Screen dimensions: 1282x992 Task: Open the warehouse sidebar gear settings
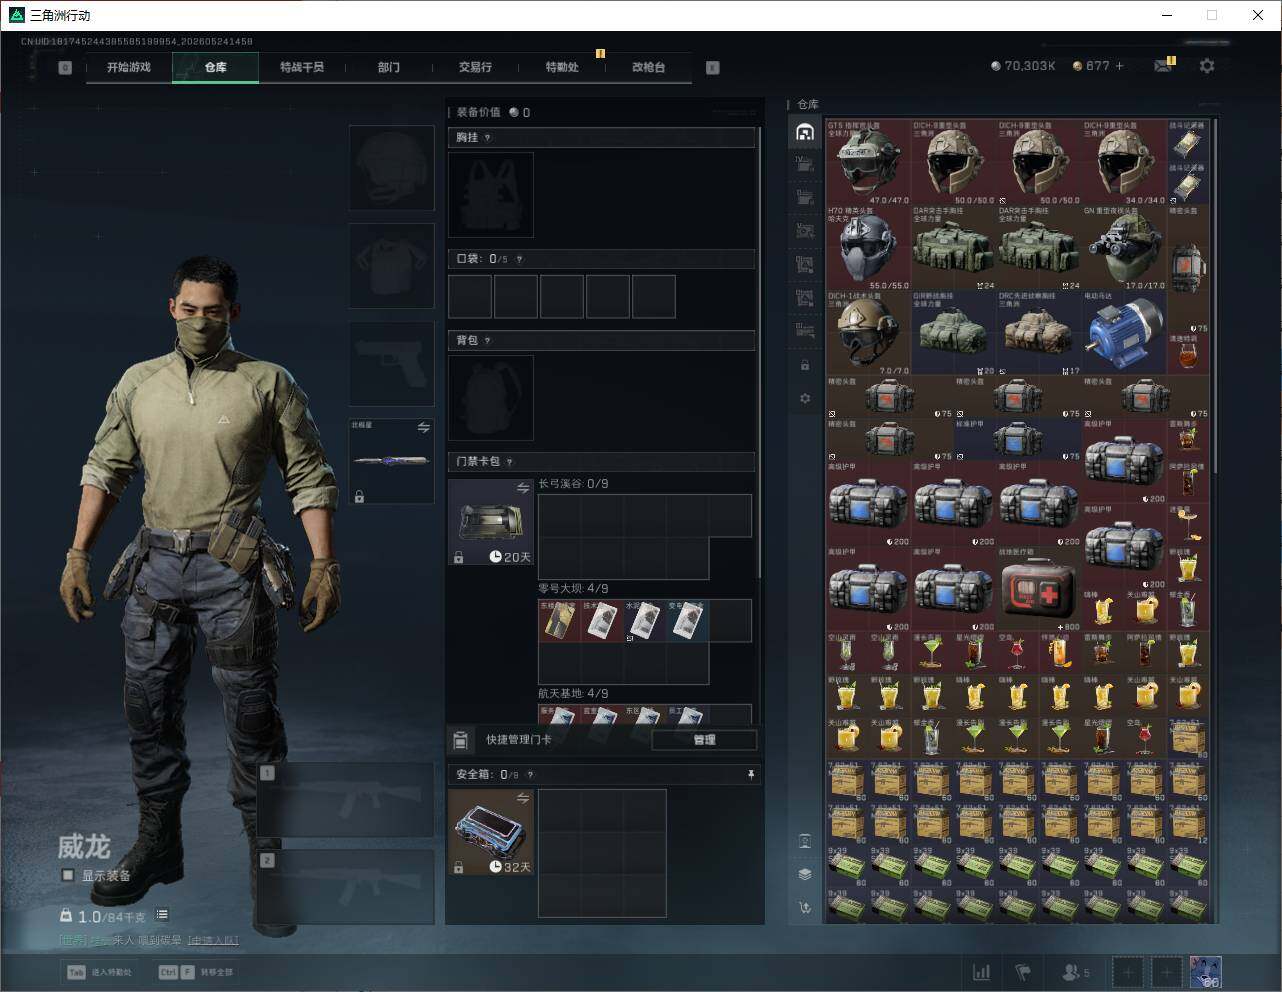click(x=805, y=399)
